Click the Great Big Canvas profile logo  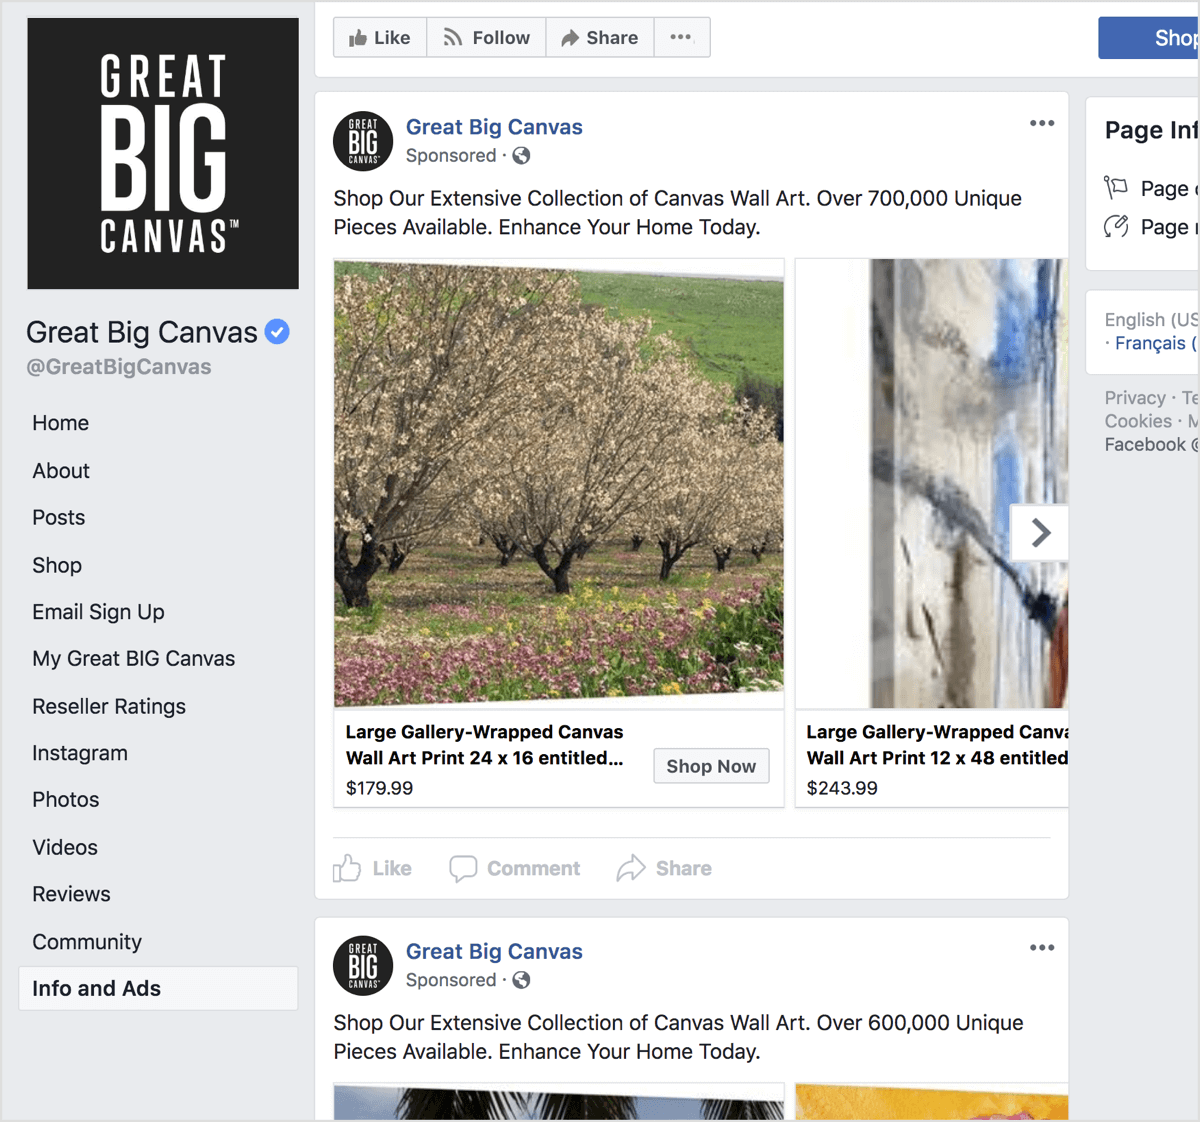click(x=163, y=154)
